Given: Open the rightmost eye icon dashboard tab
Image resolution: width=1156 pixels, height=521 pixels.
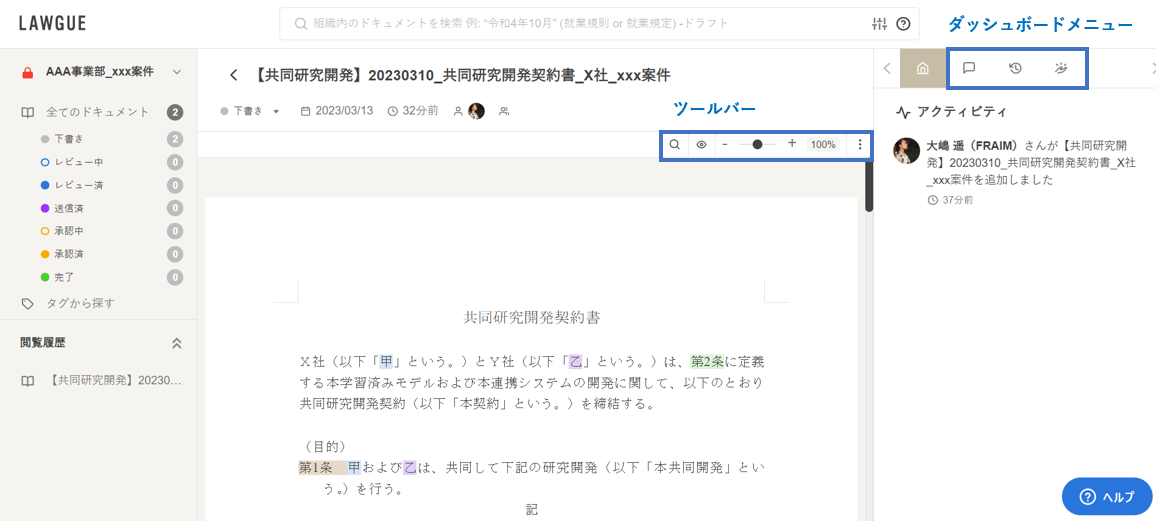Looking at the screenshot, I should click(x=1061, y=69).
